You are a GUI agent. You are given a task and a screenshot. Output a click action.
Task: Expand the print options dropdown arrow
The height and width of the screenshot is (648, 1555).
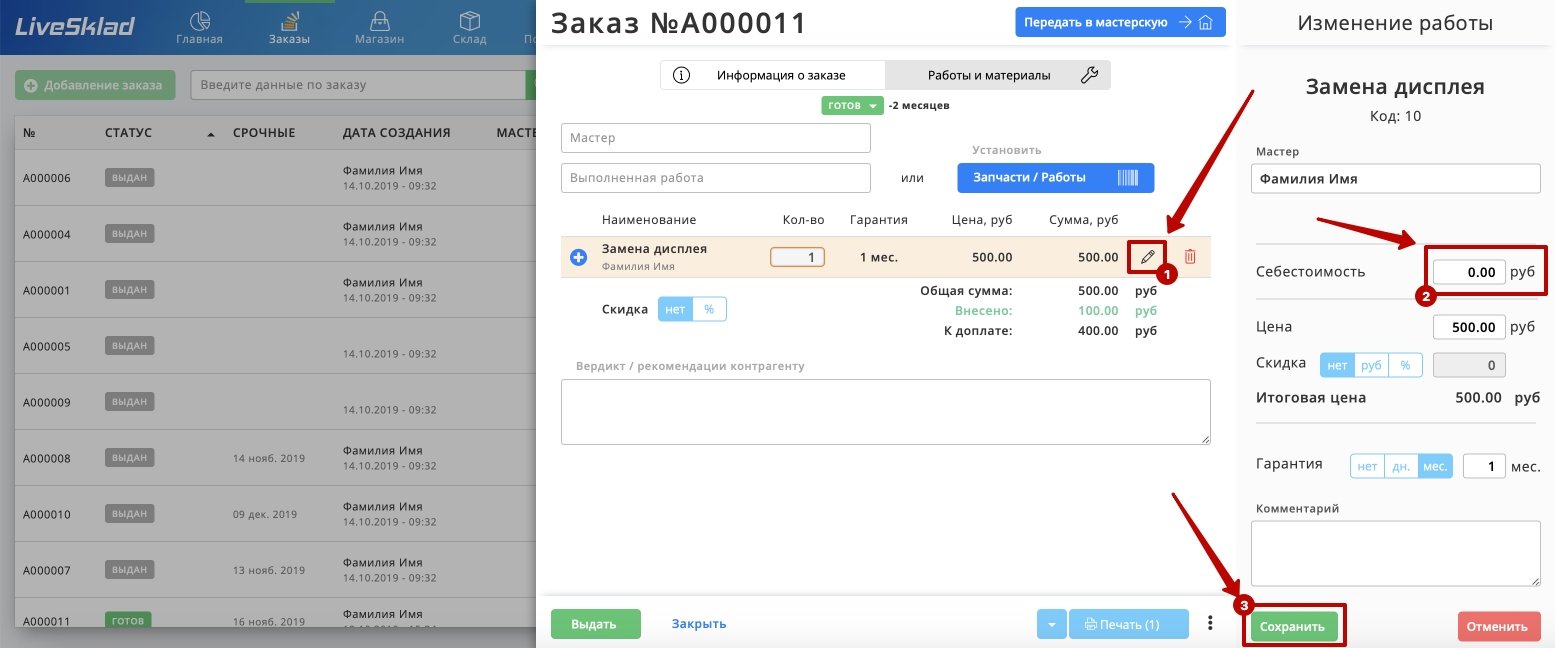pyautogui.click(x=1051, y=624)
